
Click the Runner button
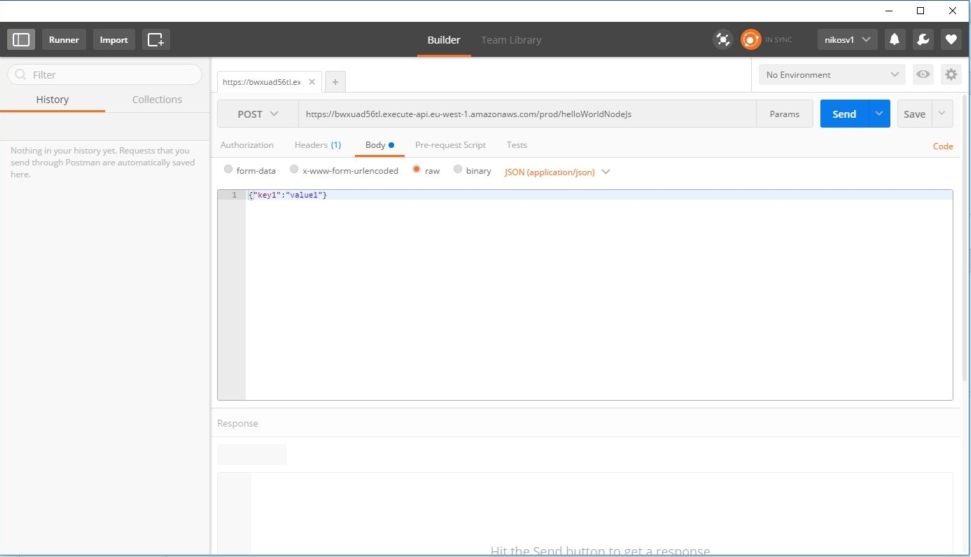tap(64, 40)
